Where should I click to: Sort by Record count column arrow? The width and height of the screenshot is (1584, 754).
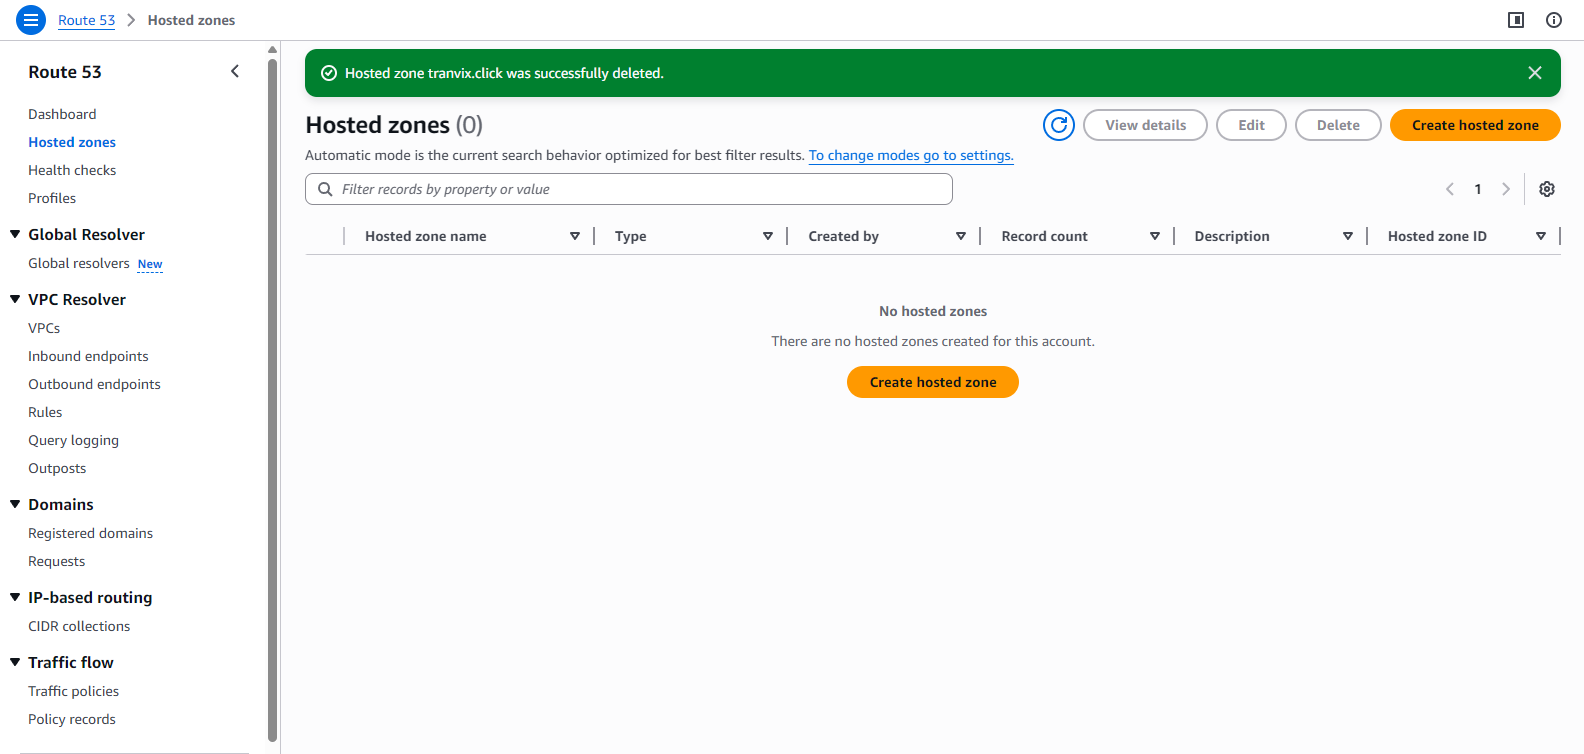coord(1155,236)
